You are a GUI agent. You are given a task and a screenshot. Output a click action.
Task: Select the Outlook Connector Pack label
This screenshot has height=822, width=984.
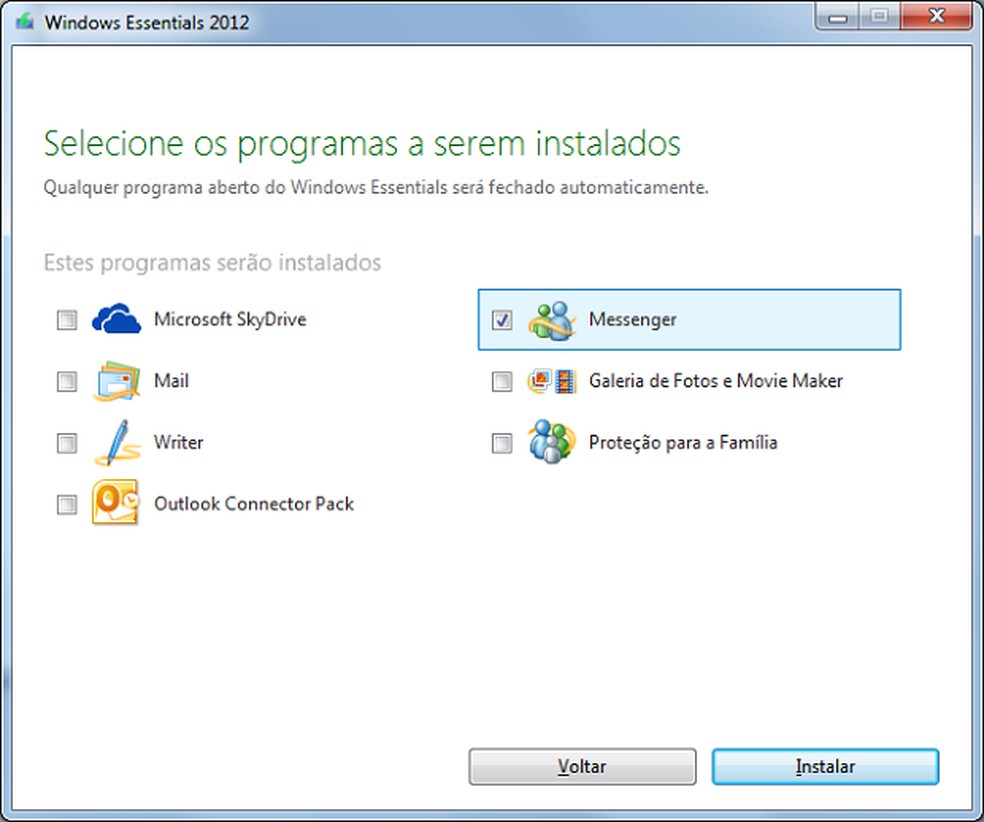(254, 504)
